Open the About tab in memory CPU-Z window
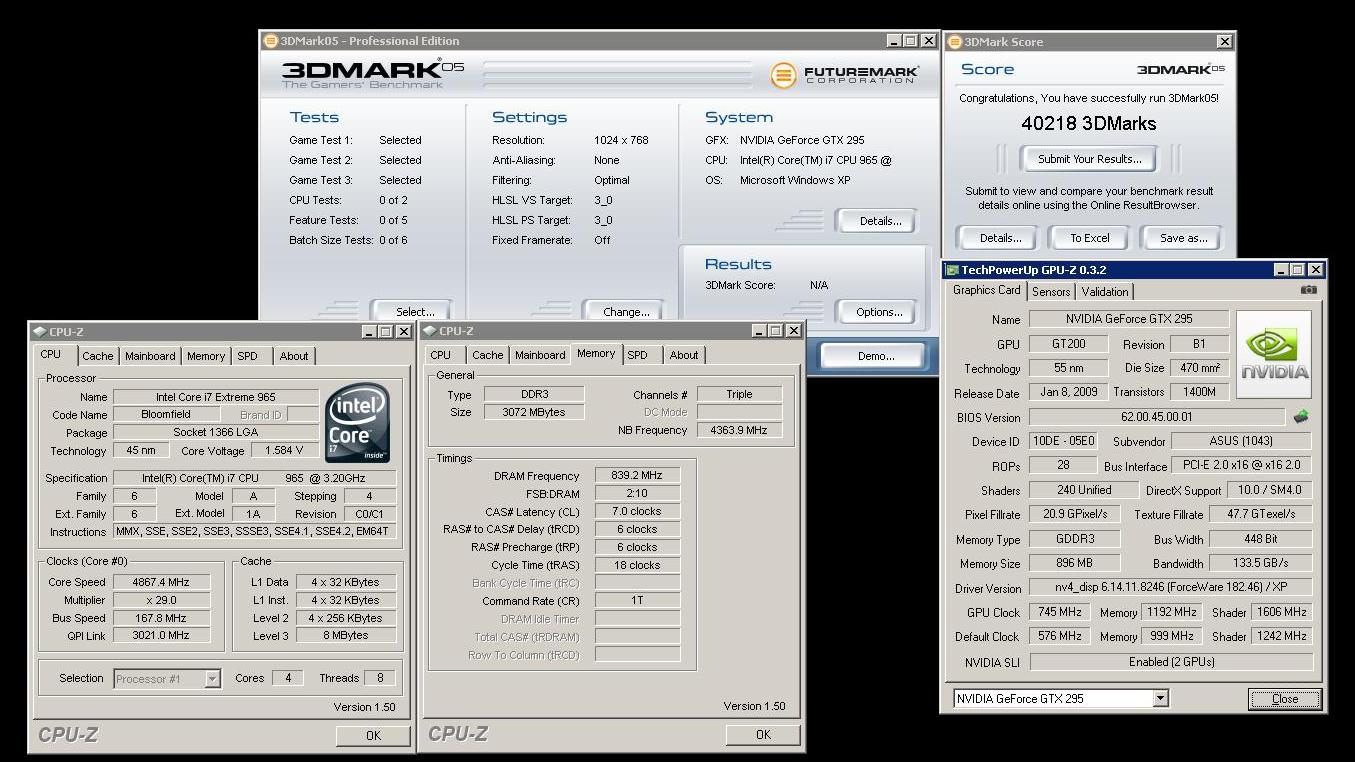 tap(684, 355)
